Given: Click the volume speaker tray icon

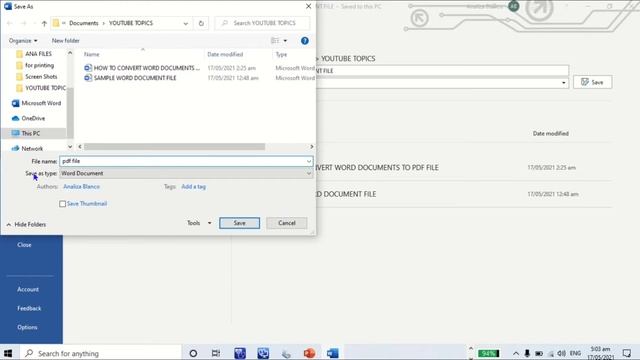Looking at the screenshot, I should [562, 353].
